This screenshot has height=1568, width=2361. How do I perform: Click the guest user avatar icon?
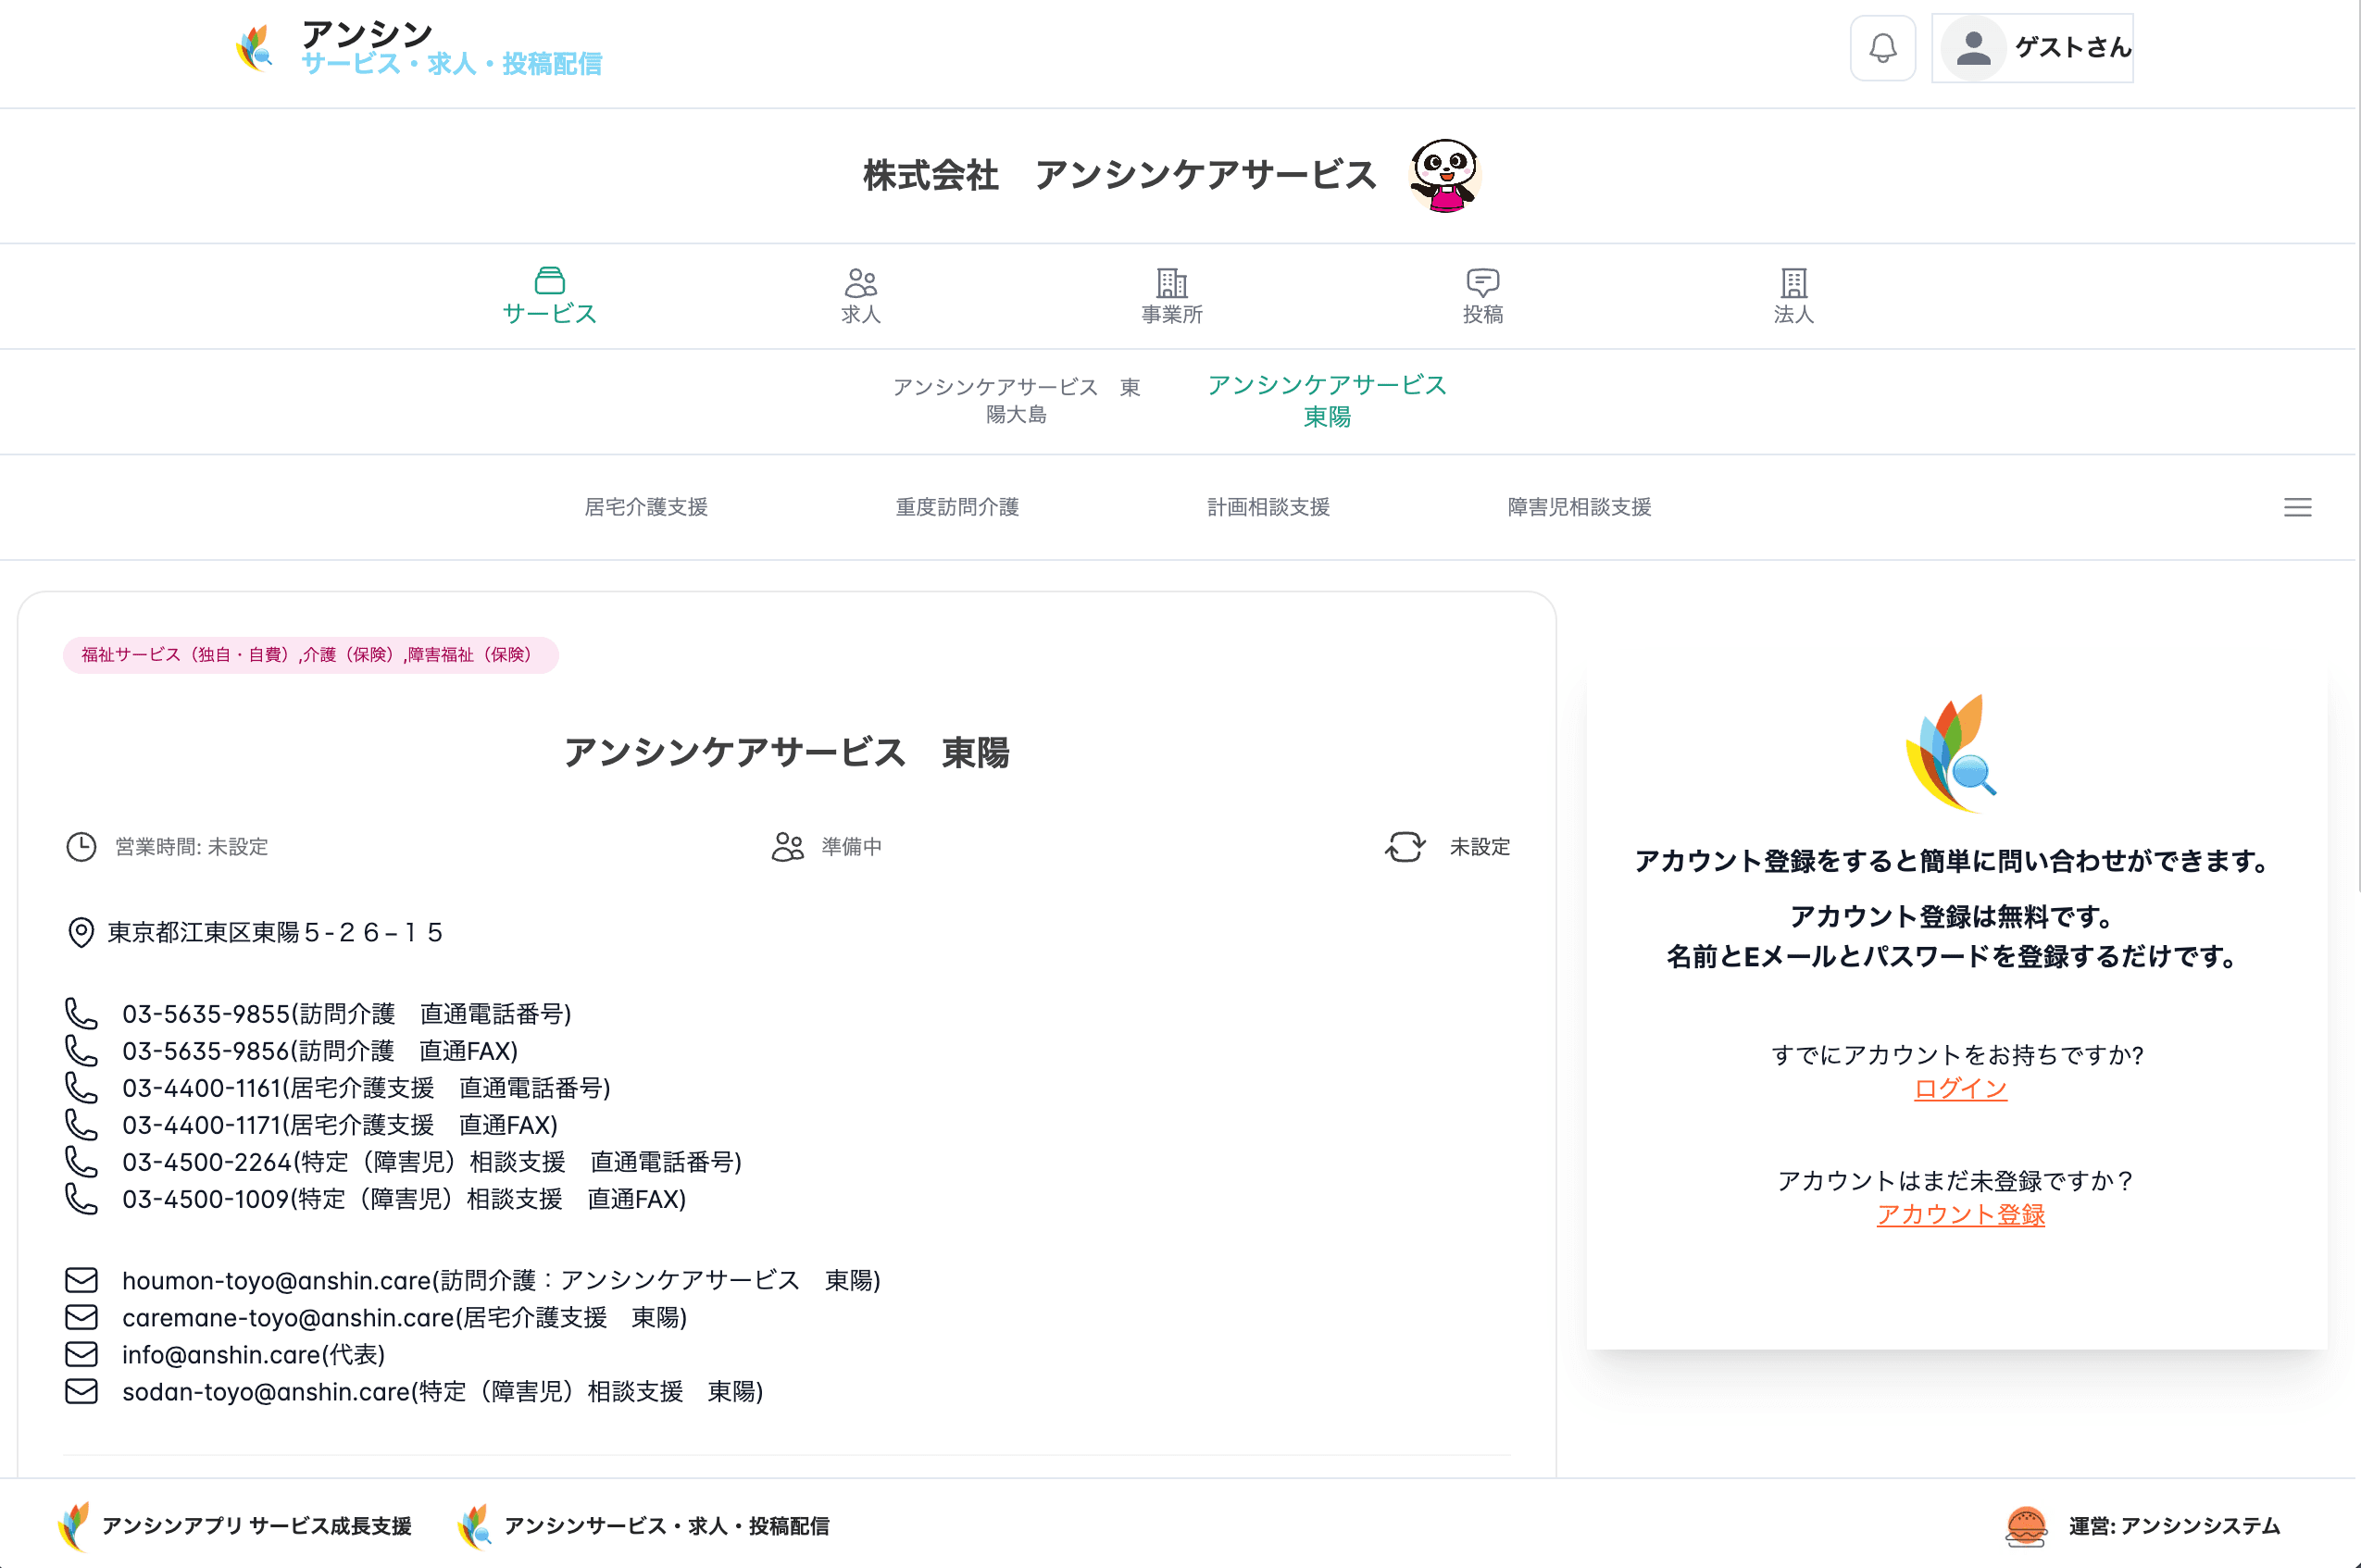coord(1972,48)
